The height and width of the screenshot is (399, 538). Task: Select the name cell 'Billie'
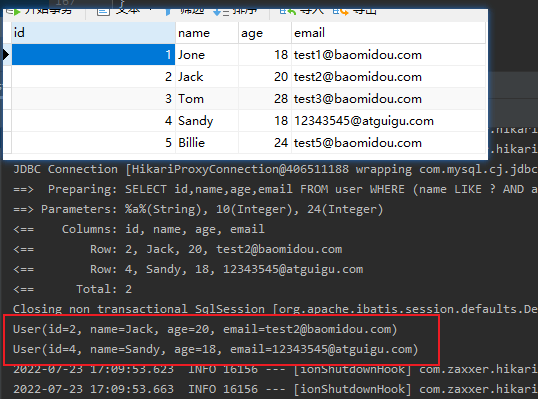coord(207,143)
